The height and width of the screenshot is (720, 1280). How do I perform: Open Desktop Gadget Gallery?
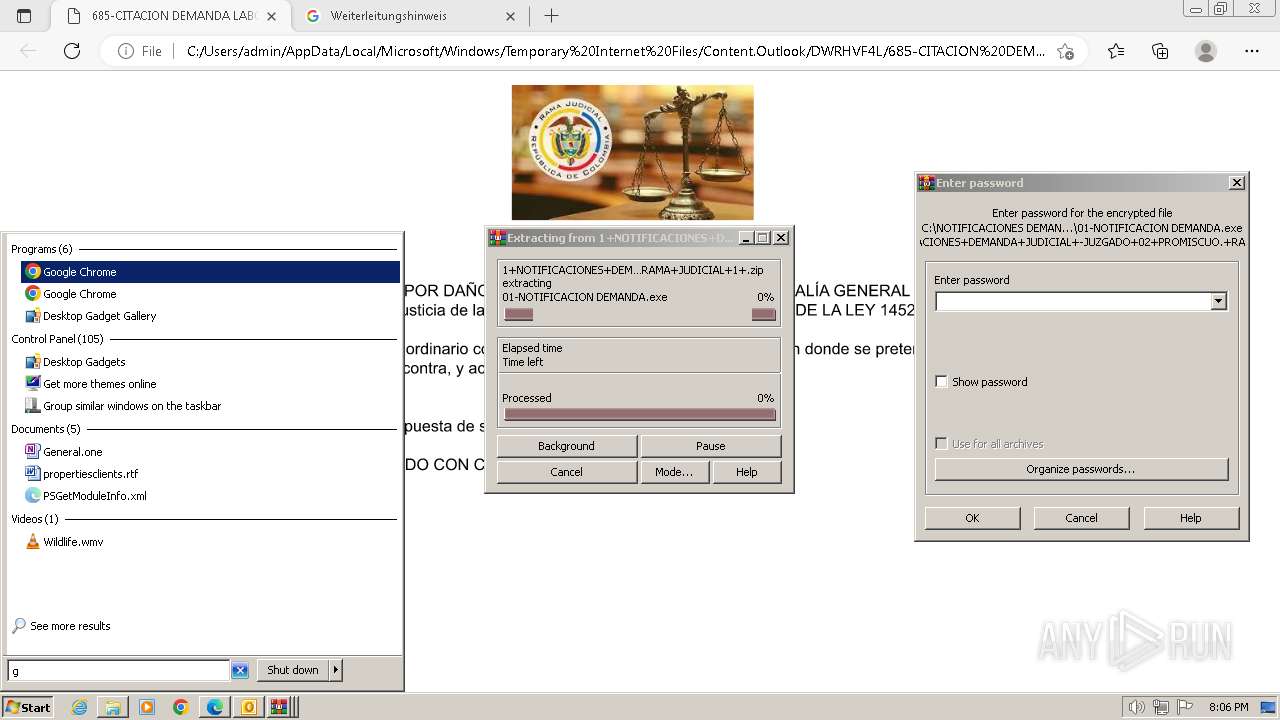tap(210, 316)
